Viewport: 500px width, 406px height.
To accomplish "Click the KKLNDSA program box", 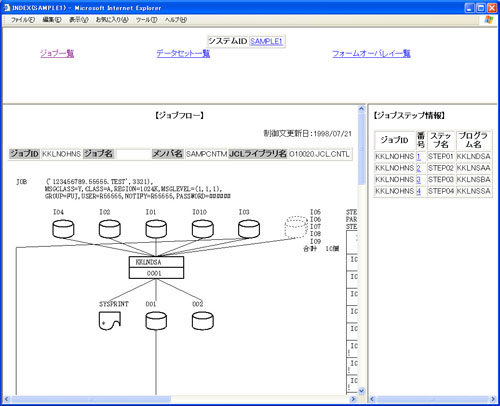I will [156, 262].
